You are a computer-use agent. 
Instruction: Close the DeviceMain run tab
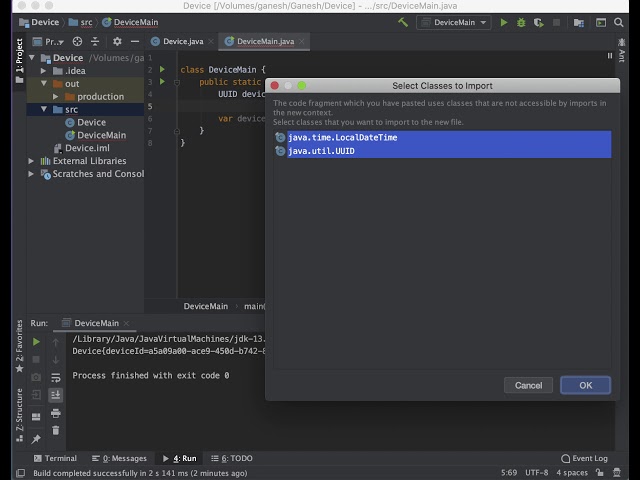tap(127, 323)
